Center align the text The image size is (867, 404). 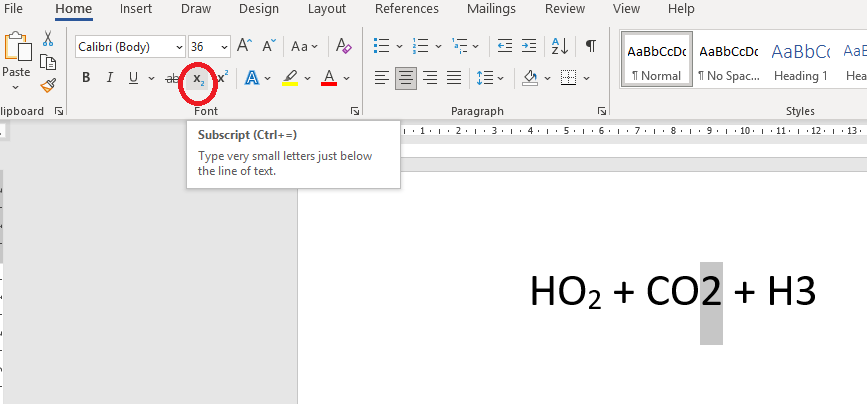pyautogui.click(x=406, y=78)
